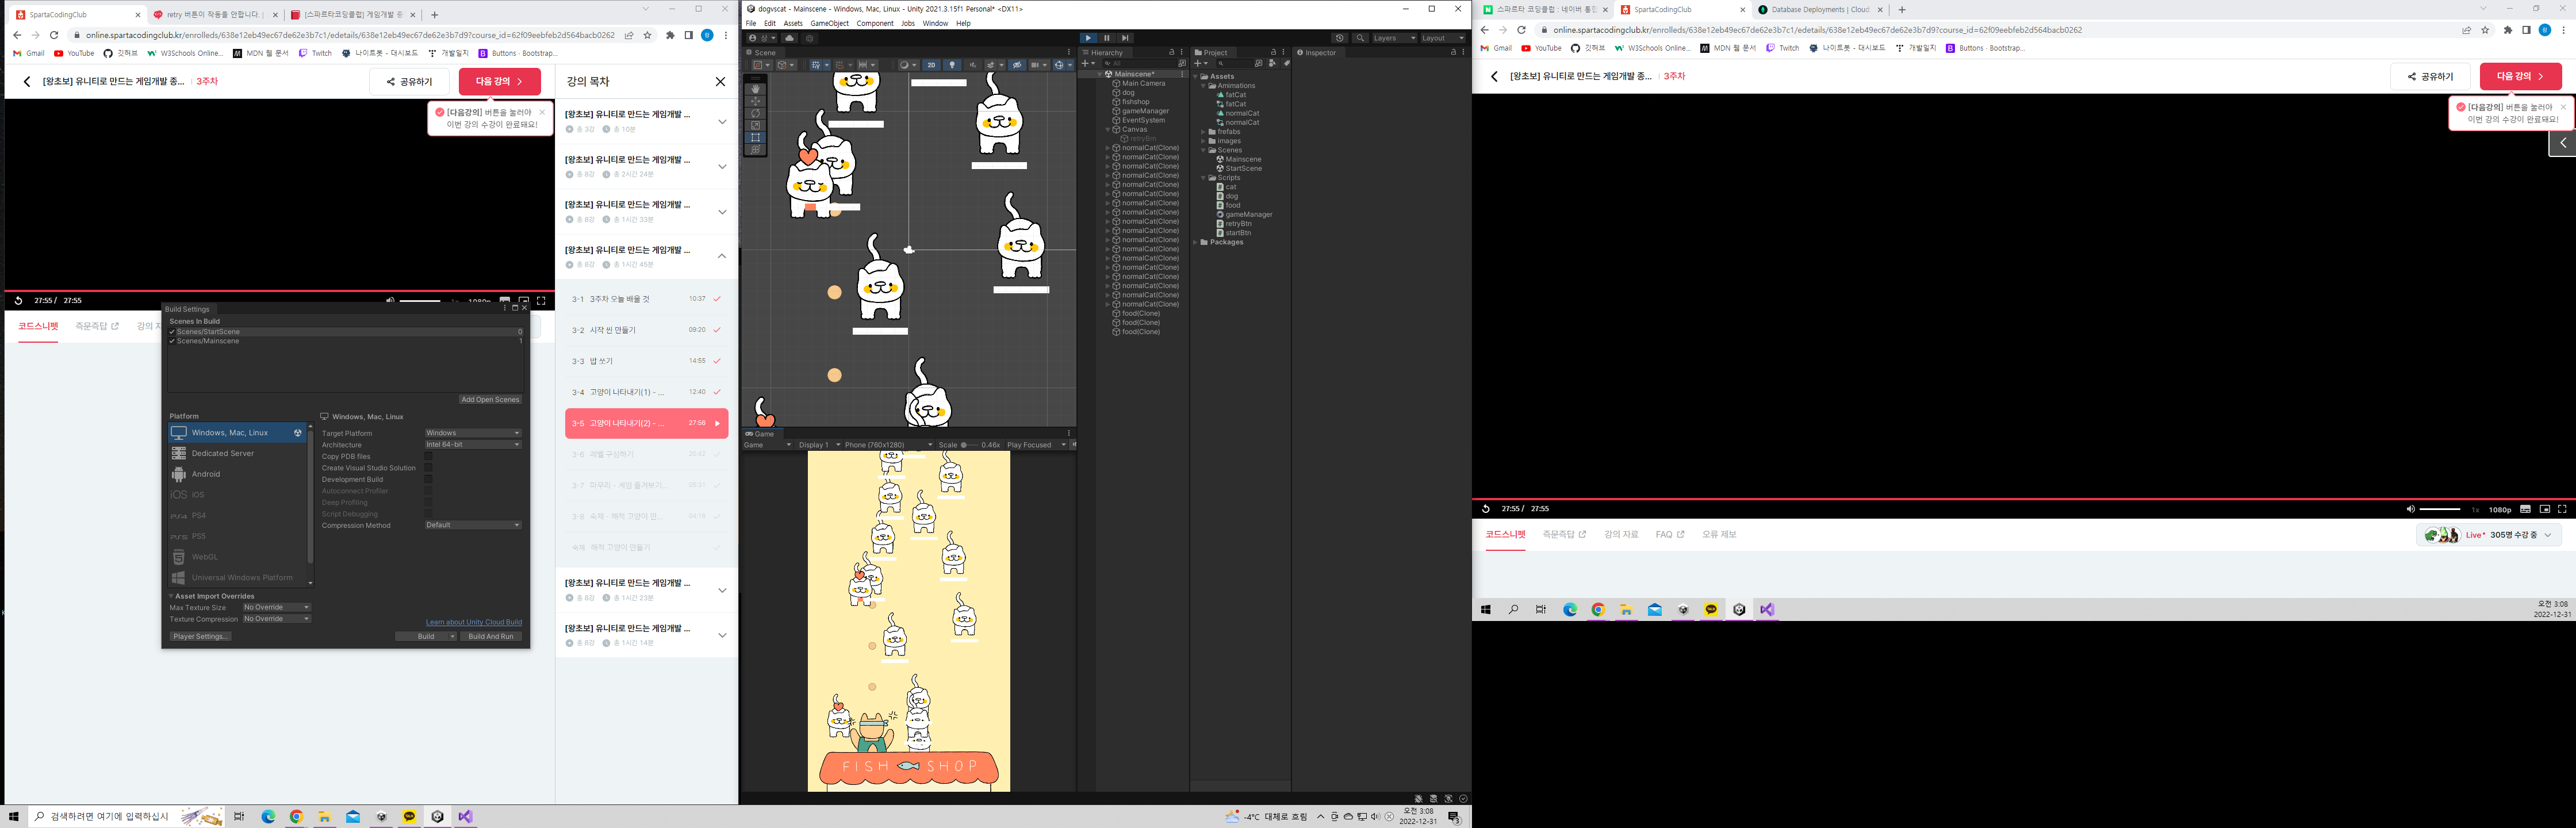Select the Transform tool in Scene view
The width and height of the screenshot is (2576, 828).
[x=756, y=149]
